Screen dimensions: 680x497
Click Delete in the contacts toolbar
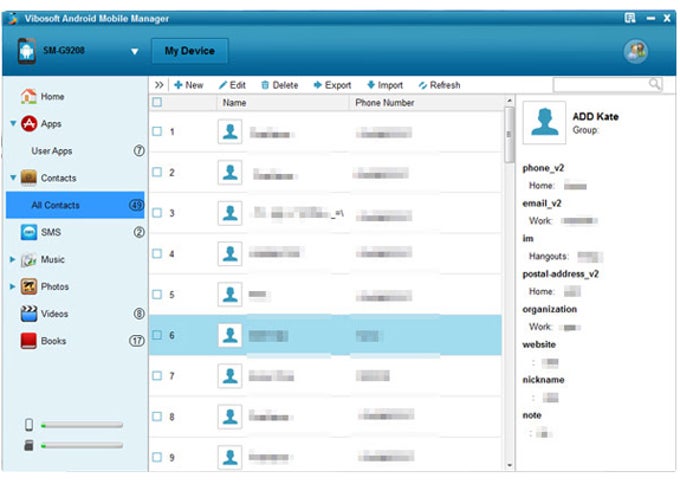click(x=280, y=85)
